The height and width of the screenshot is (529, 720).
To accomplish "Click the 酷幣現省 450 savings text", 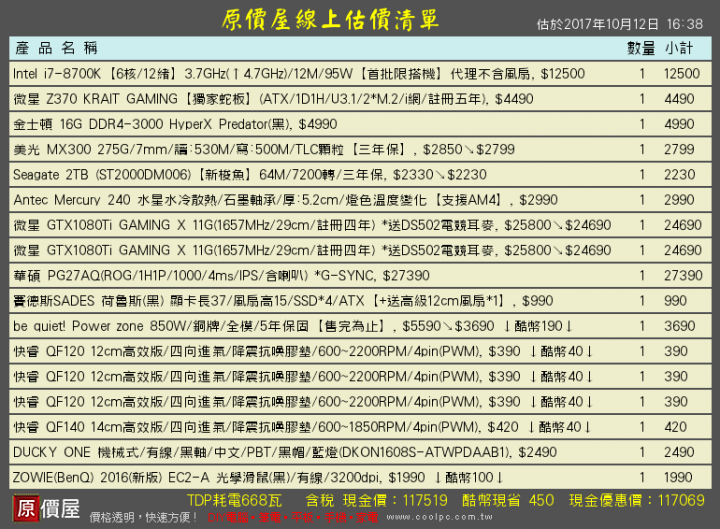I will (508, 501).
